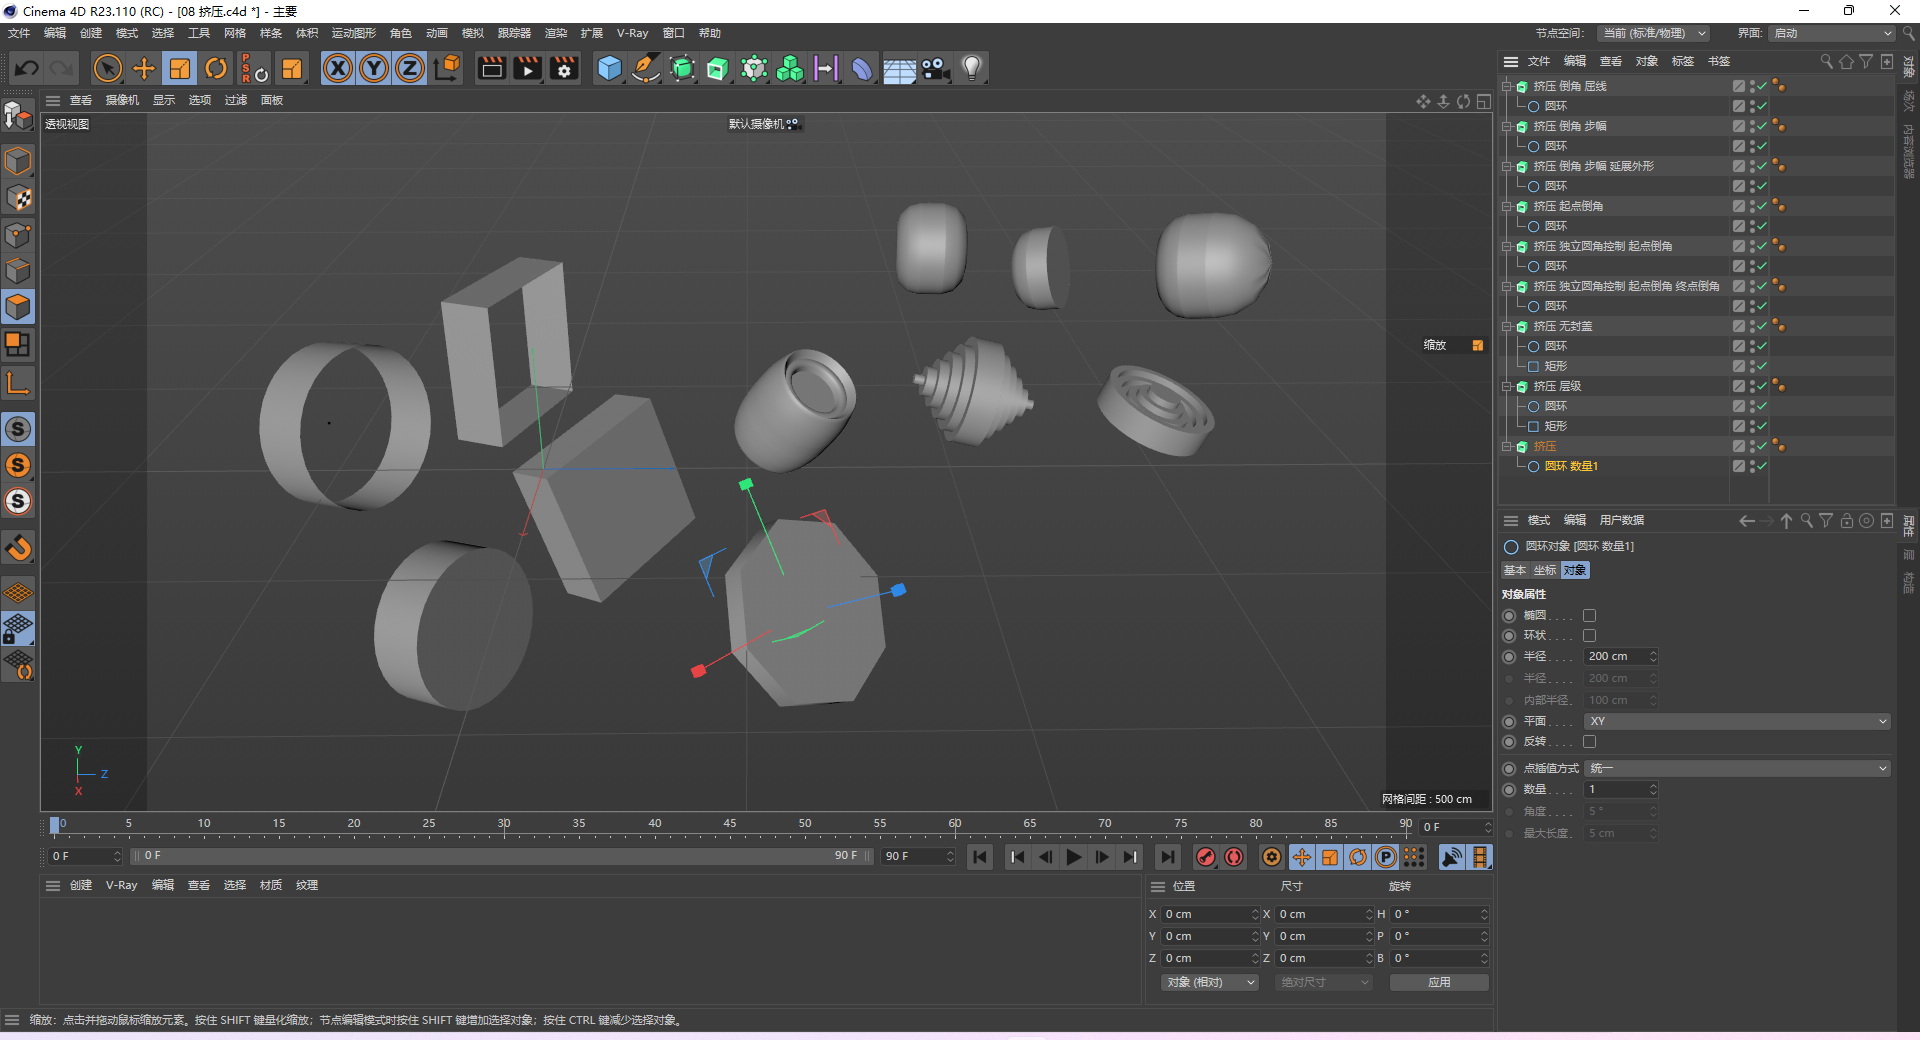Open the 平面 XY dropdown
Viewport: 1920px width, 1040px height.
click(1736, 721)
